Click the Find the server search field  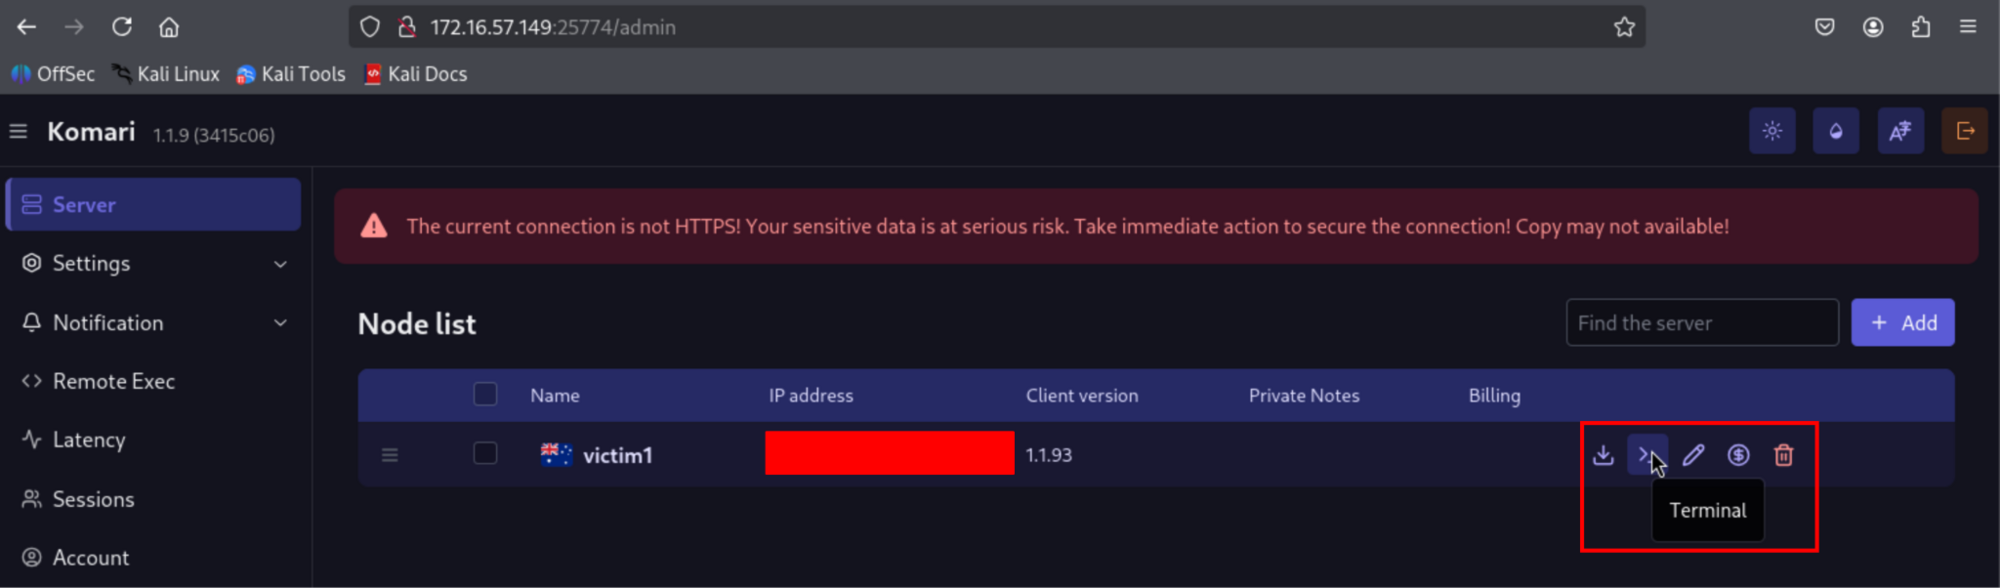click(x=1701, y=323)
